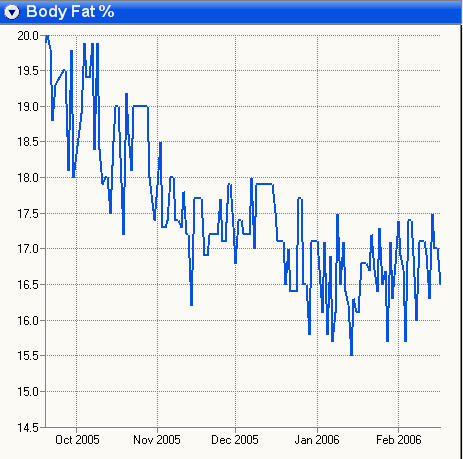Click the 18.0 y-axis value
The image size is (463, 459).
point(28,178)
